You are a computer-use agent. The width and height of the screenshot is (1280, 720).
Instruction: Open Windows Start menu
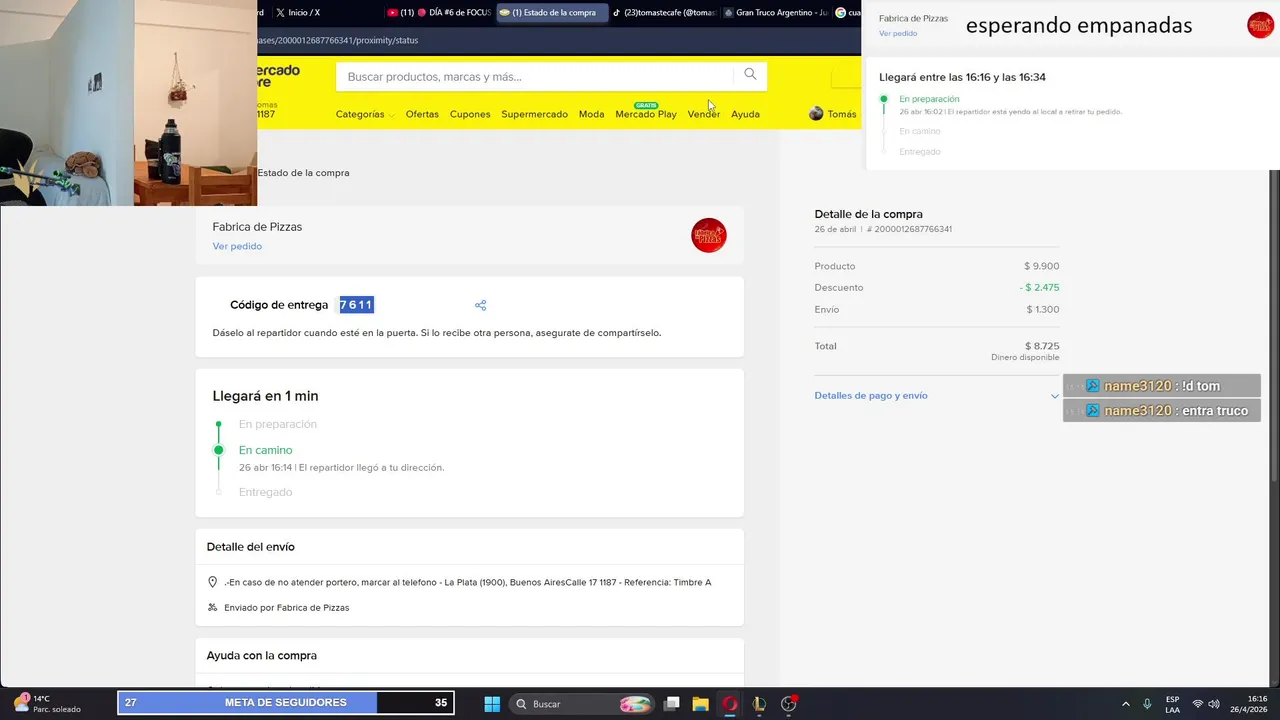492,704
